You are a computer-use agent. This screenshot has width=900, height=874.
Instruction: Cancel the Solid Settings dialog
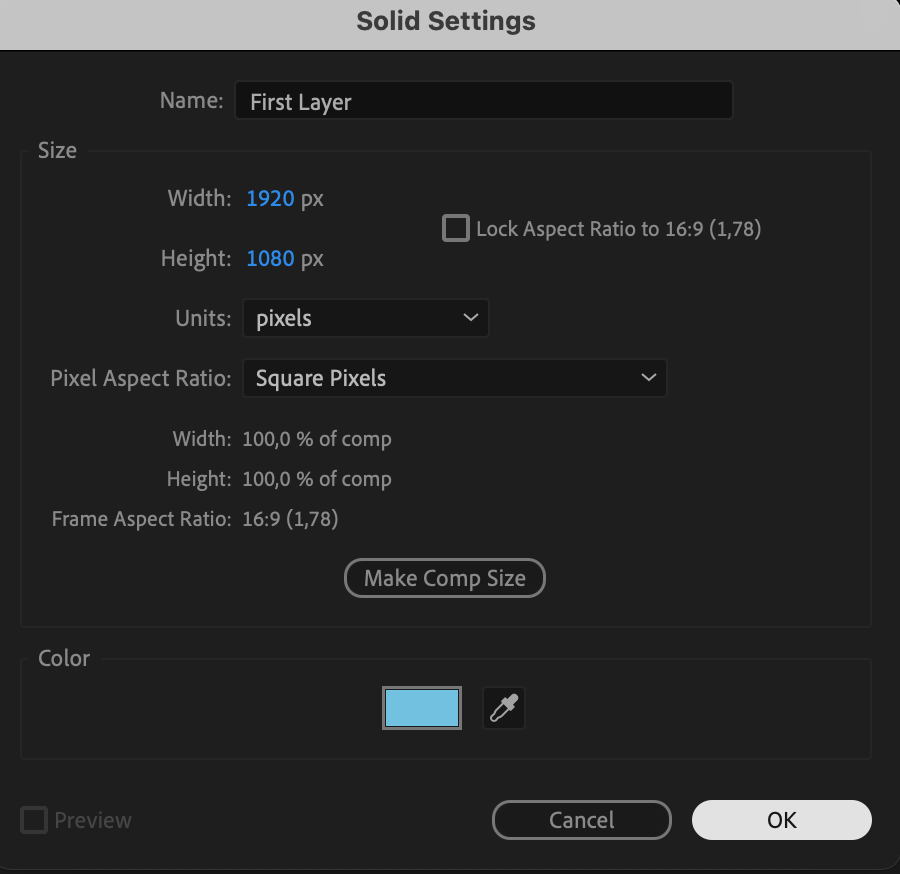581,820
